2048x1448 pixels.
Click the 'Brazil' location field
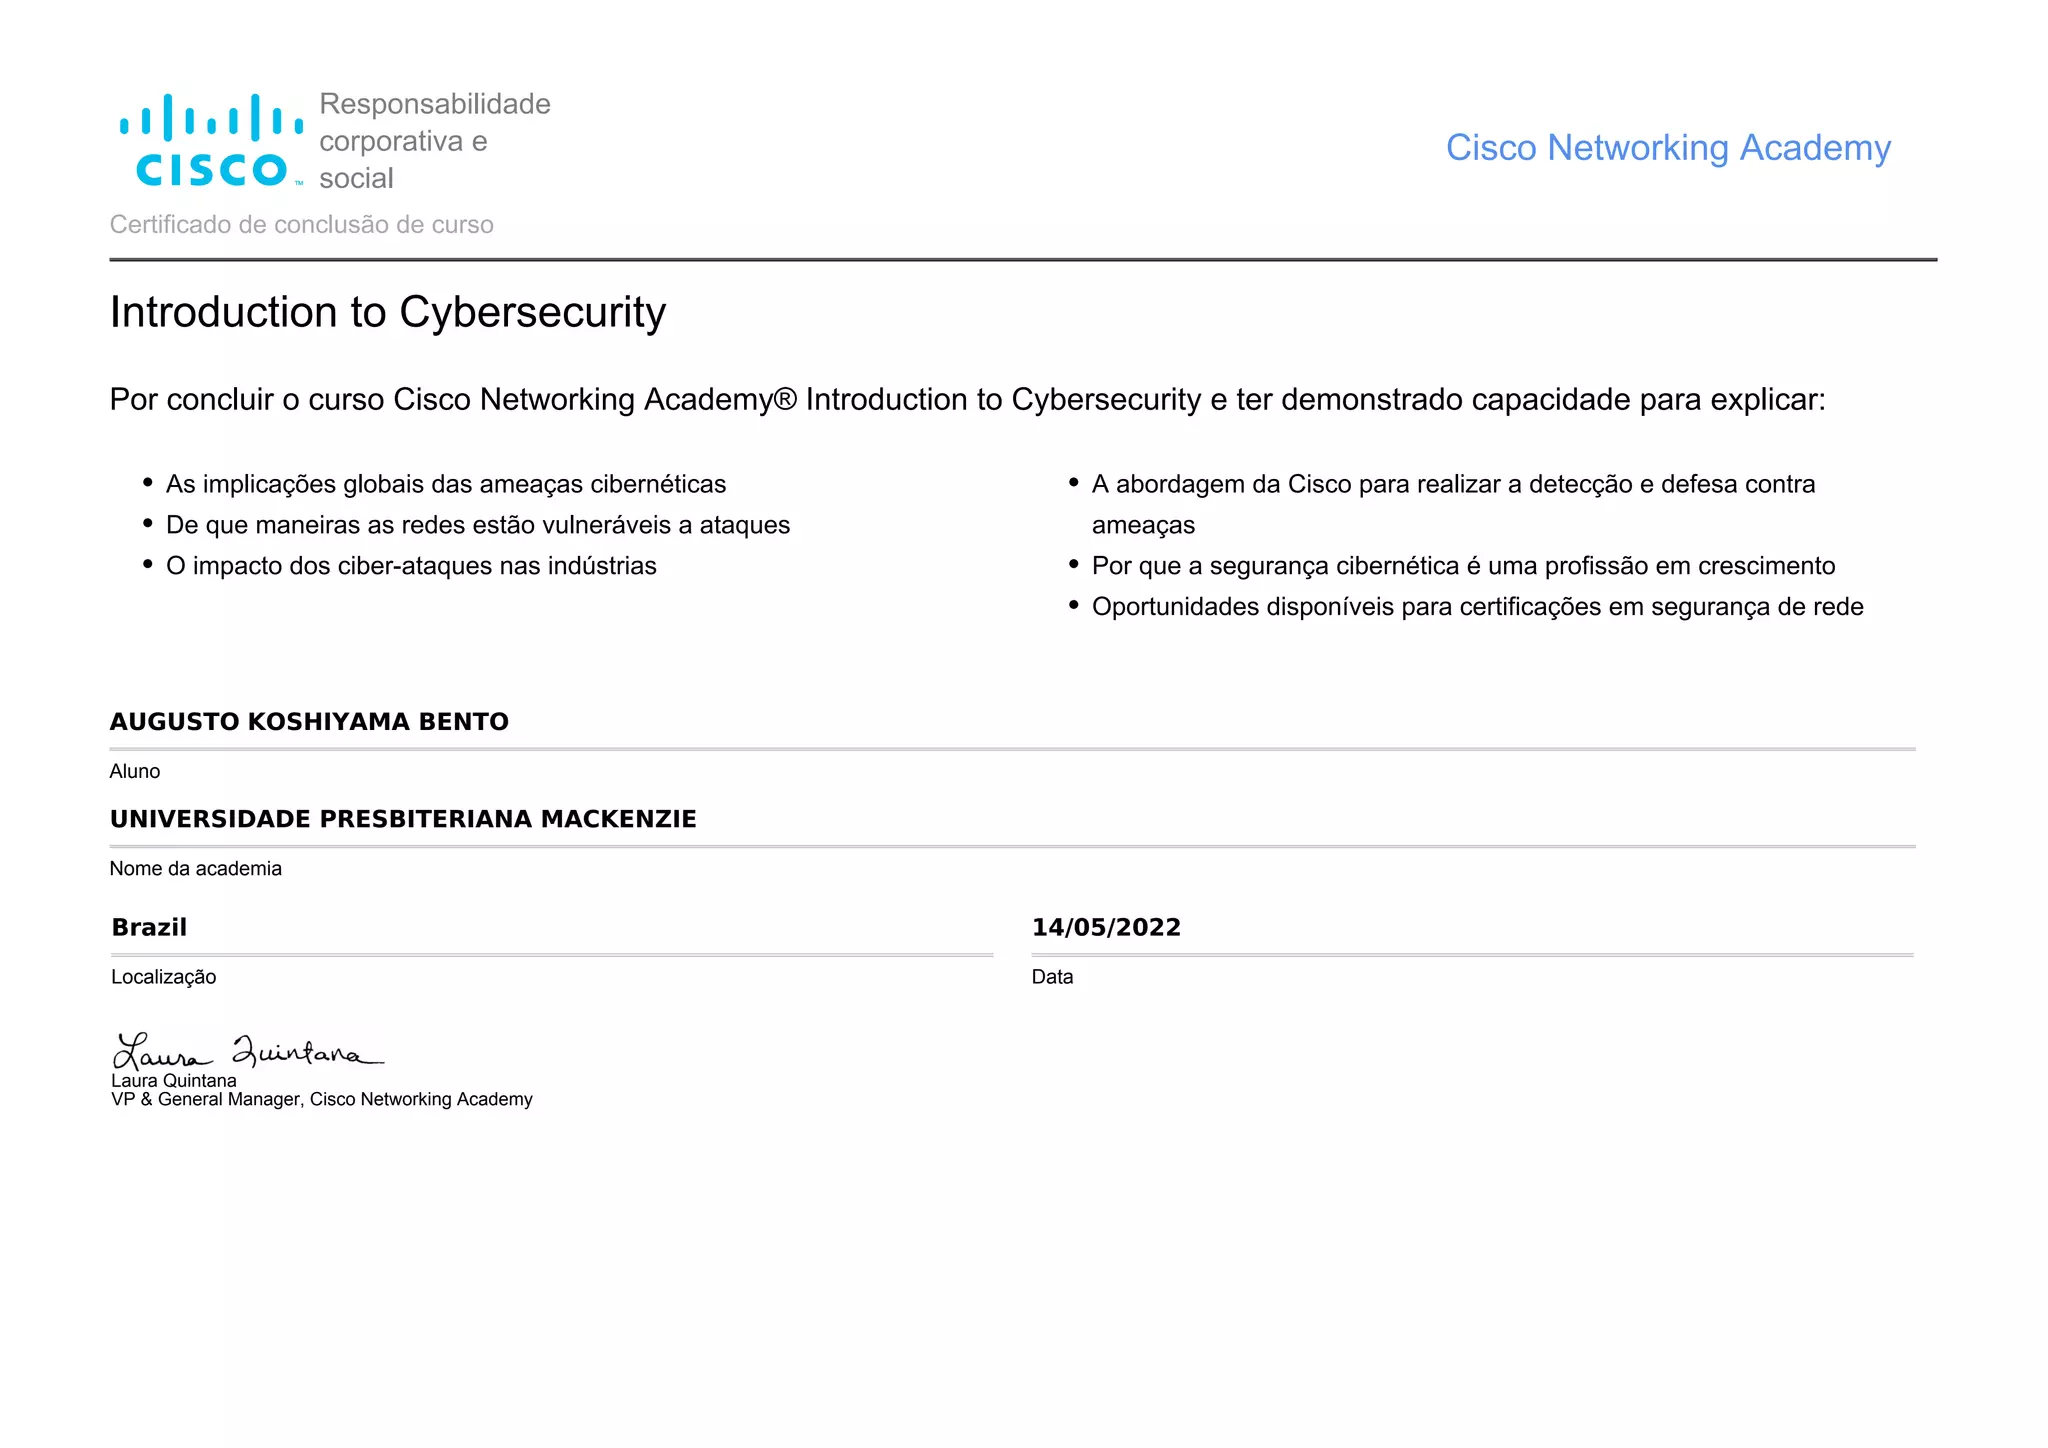(x=149, y=927)
